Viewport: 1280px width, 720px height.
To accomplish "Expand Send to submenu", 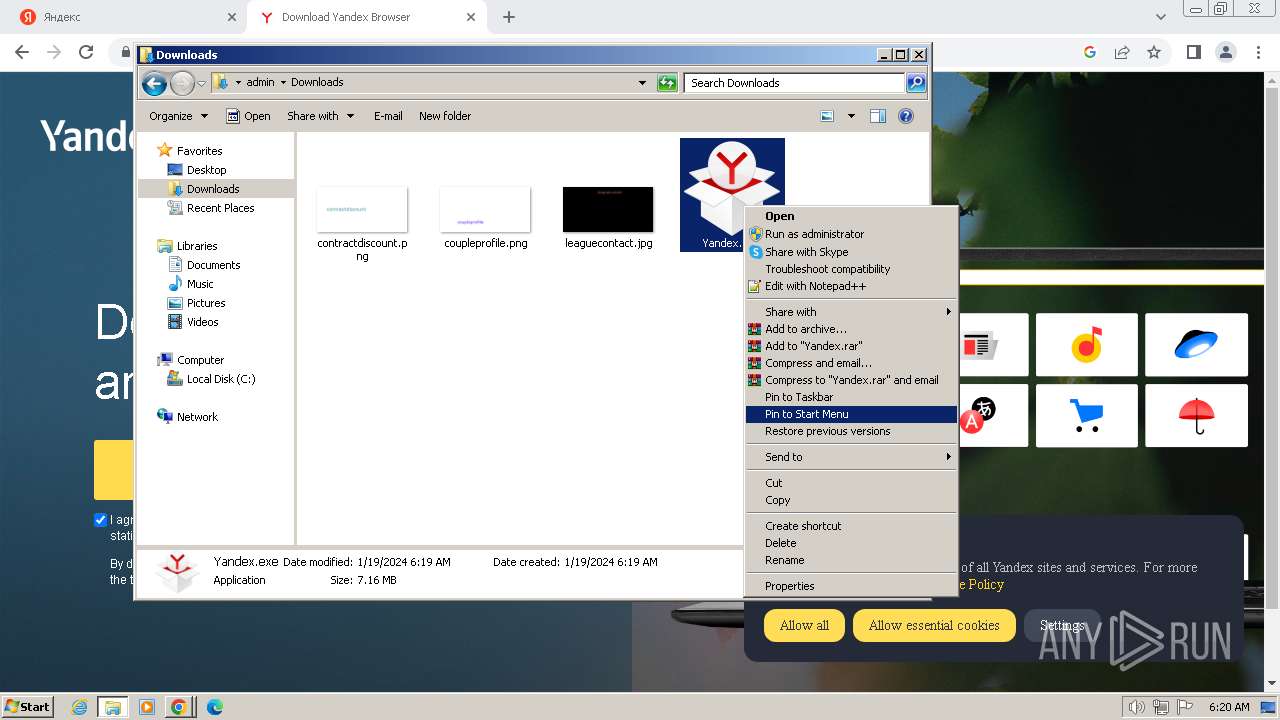I will click(x=851, y=457).
